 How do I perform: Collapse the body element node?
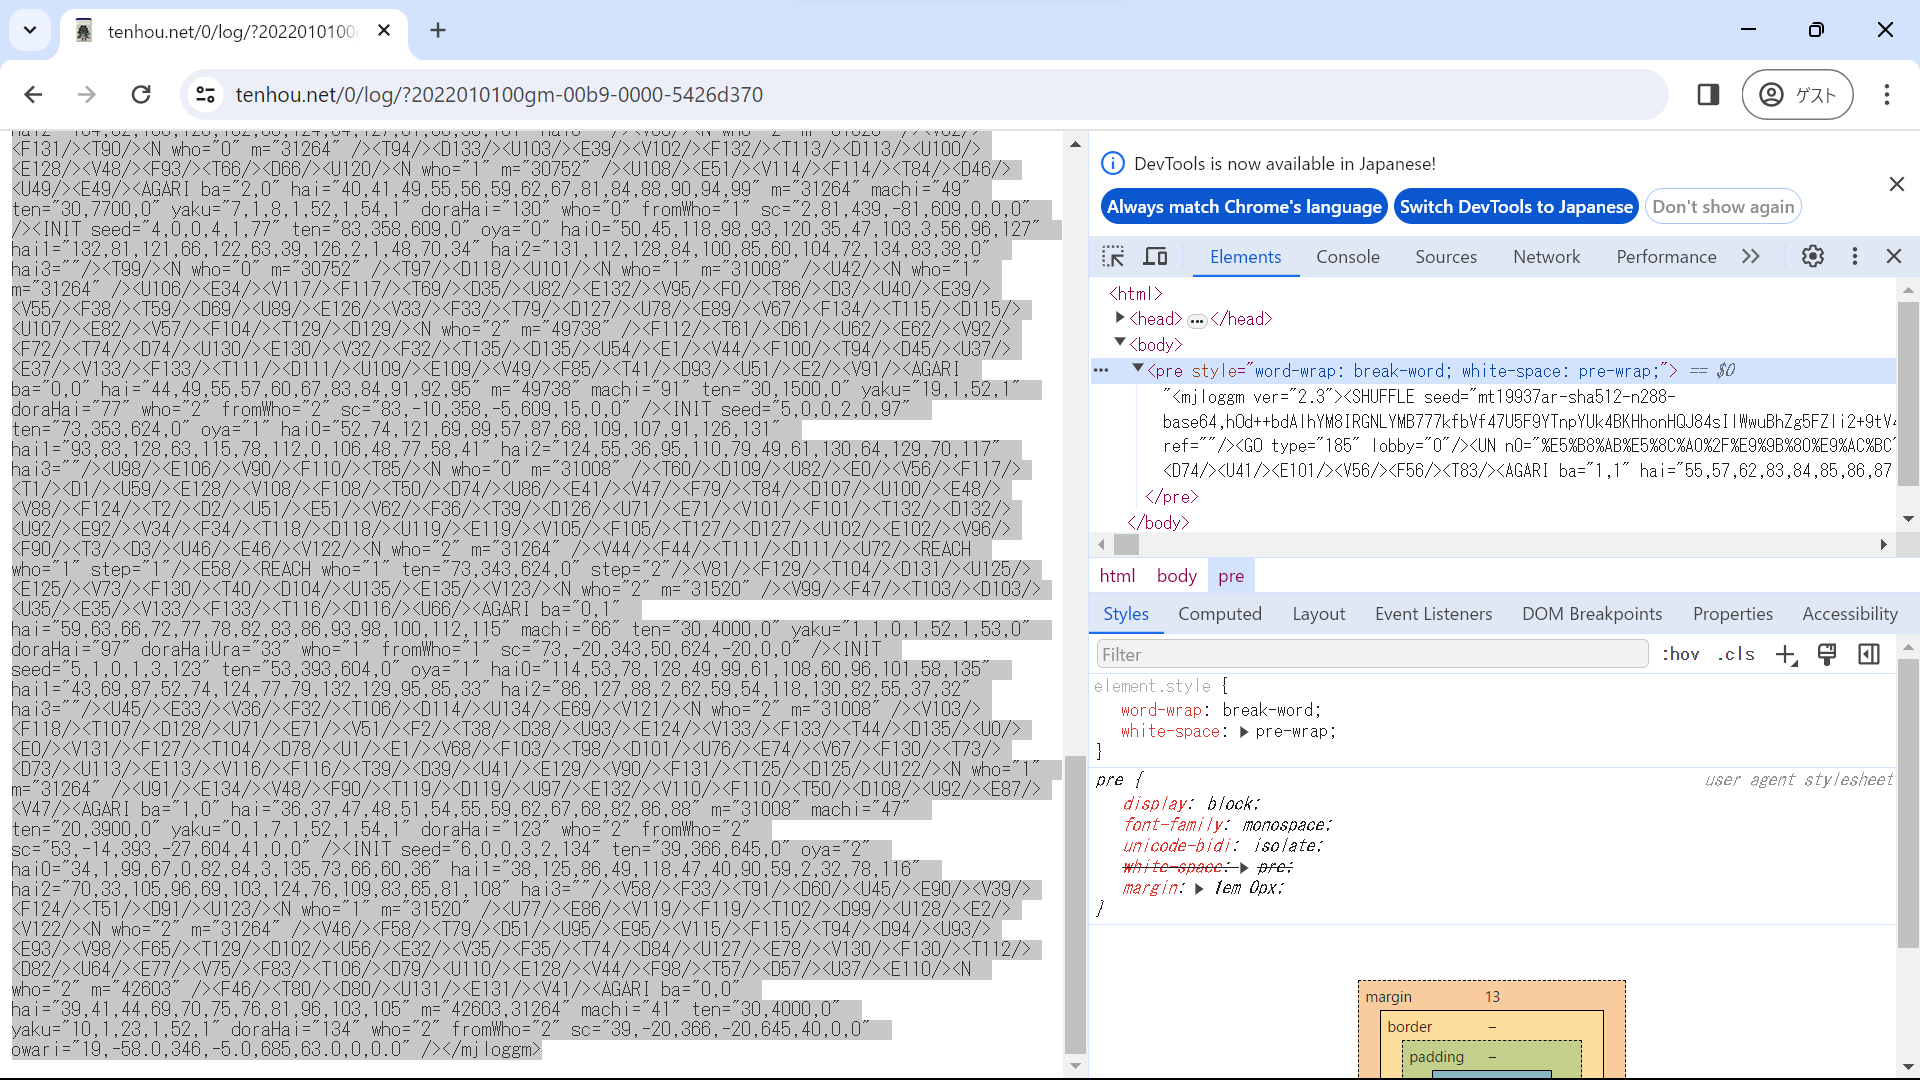1120,343
